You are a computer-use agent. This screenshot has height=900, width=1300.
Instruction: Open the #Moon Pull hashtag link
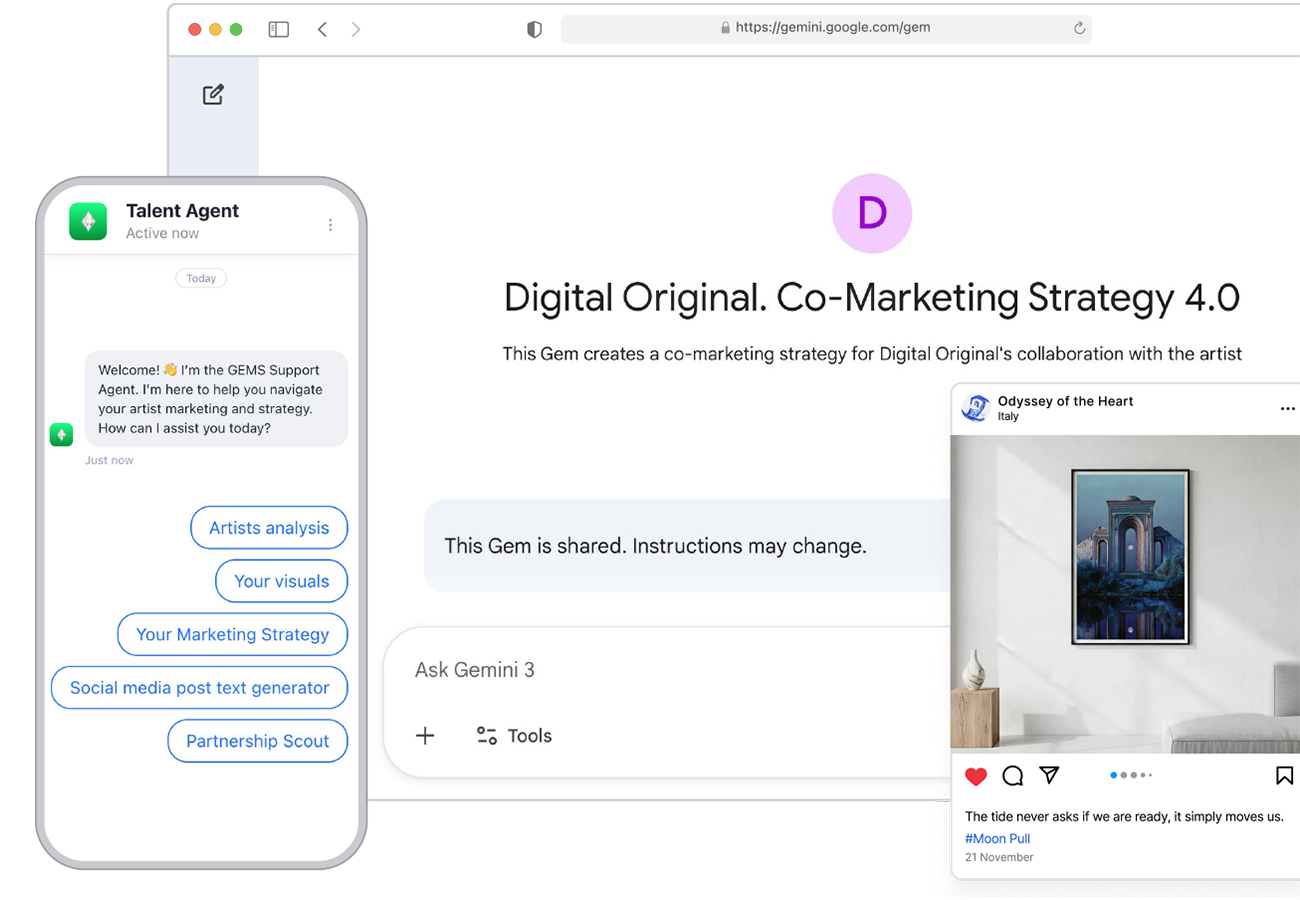996,838
